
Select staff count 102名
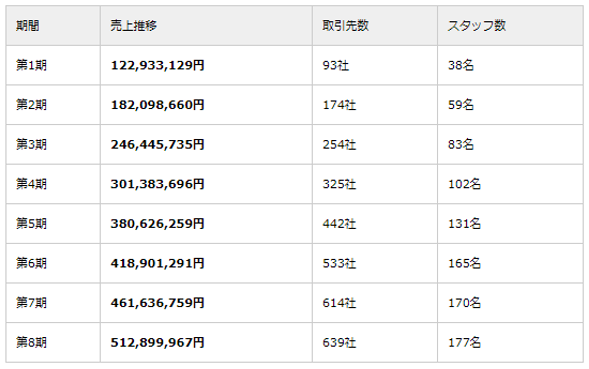click(464, 184)
